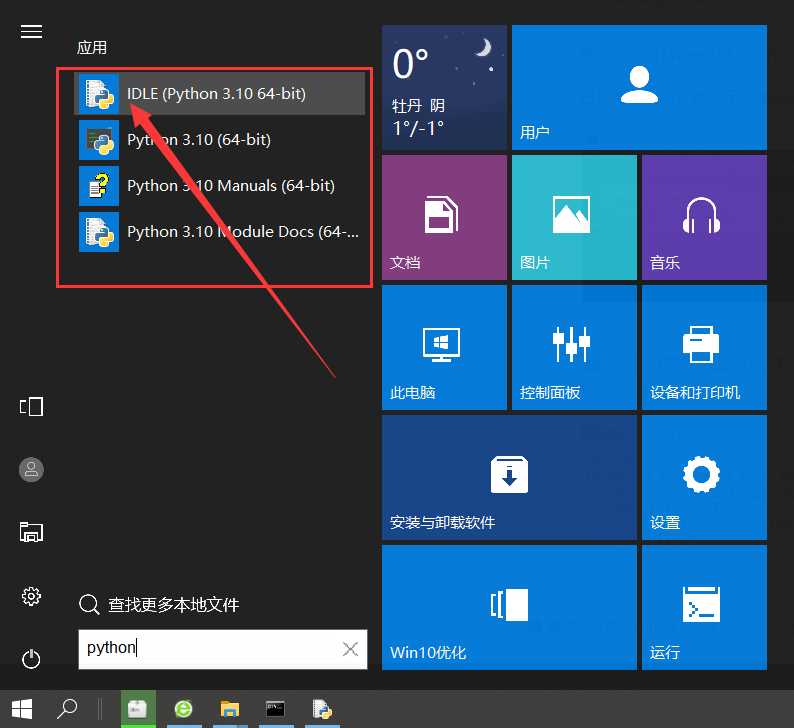Image resolution: width=794 pixels, height=728 pixels.
Task: Click 查找更多本地文件 link
Action: click(x=160, y=604)
